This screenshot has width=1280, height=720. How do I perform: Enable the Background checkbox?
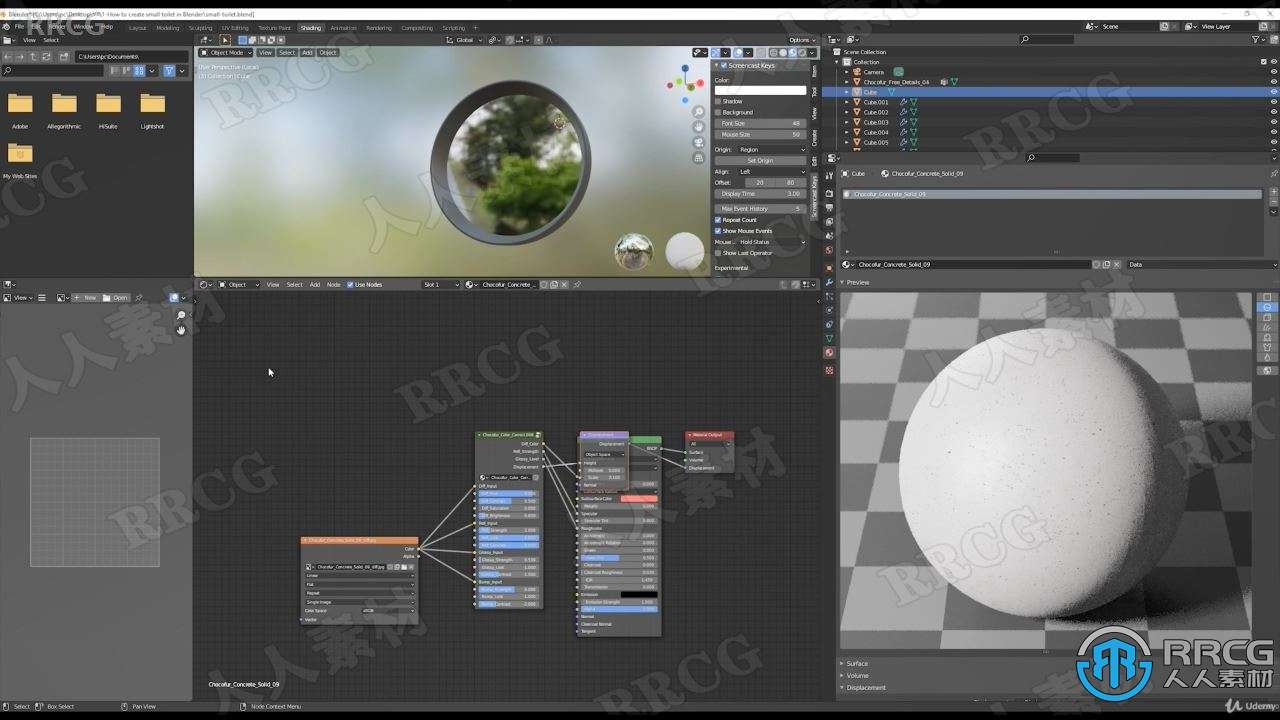click(718, 112)
